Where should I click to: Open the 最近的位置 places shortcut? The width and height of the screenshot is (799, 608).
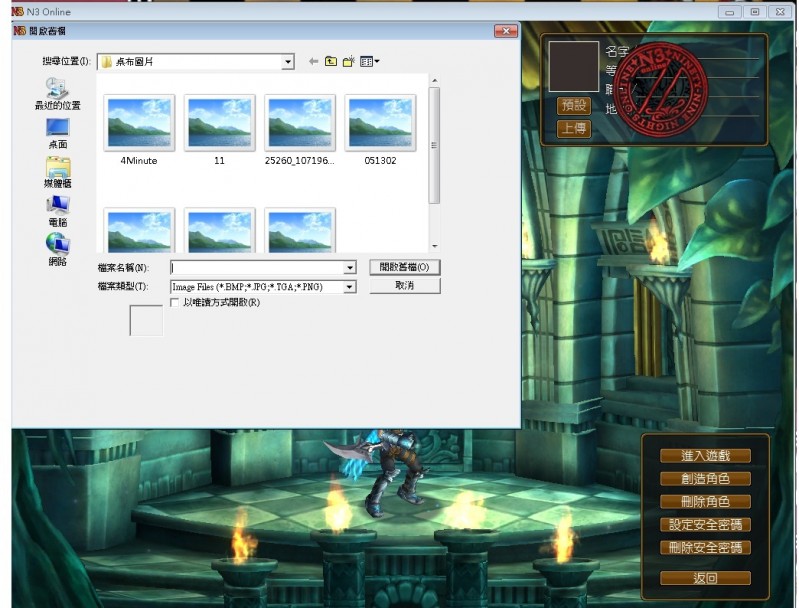[58, 94]
